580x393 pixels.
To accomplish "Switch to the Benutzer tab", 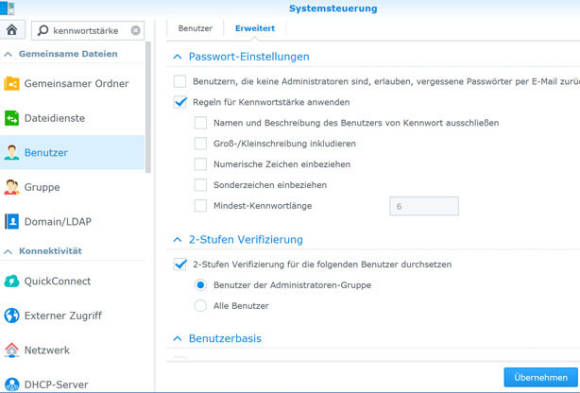I will tap(195, 28).
